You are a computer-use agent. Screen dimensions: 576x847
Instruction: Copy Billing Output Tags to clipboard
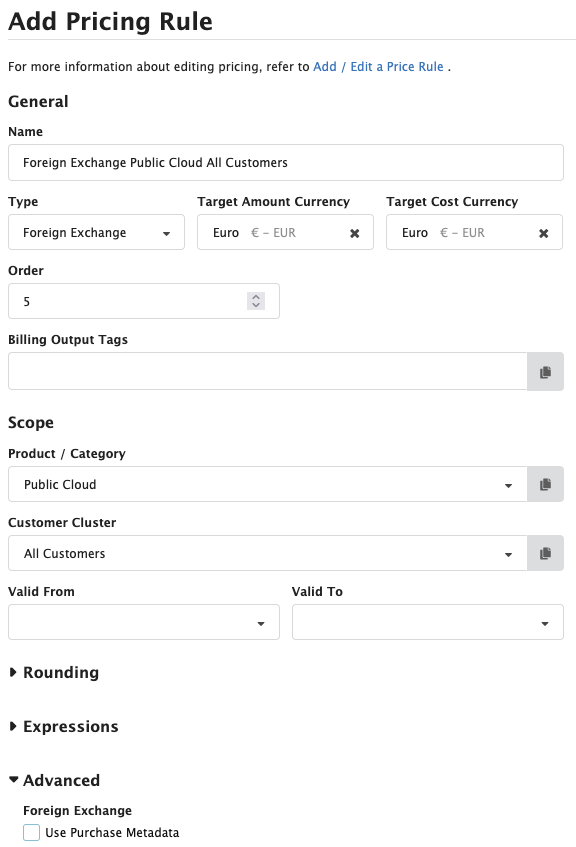pos(545,372)
